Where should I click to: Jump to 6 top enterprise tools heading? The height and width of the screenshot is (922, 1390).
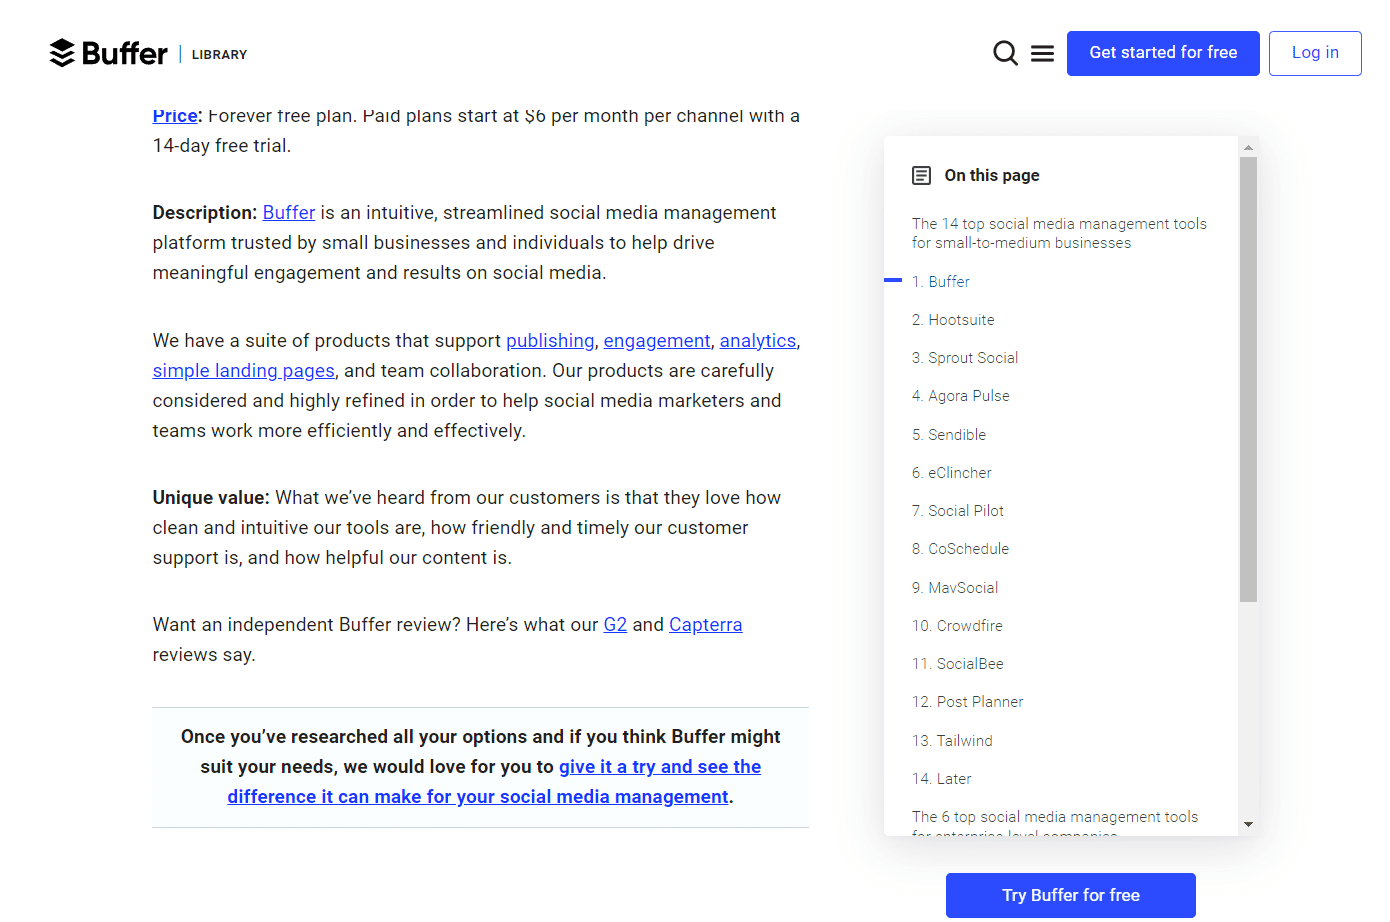(1055, 822)
